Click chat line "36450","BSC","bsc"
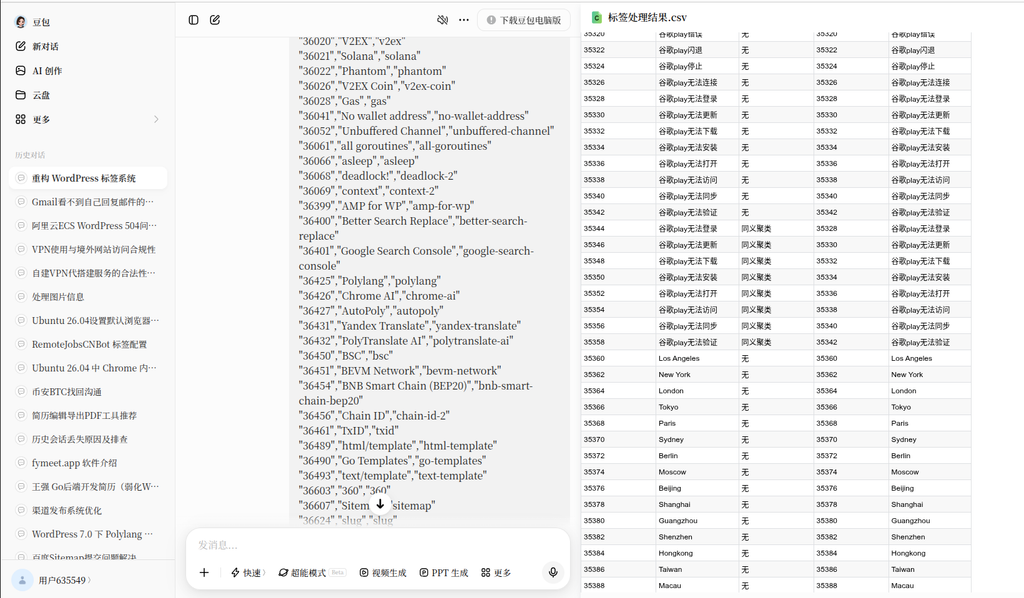 click(x=345, y=356)
